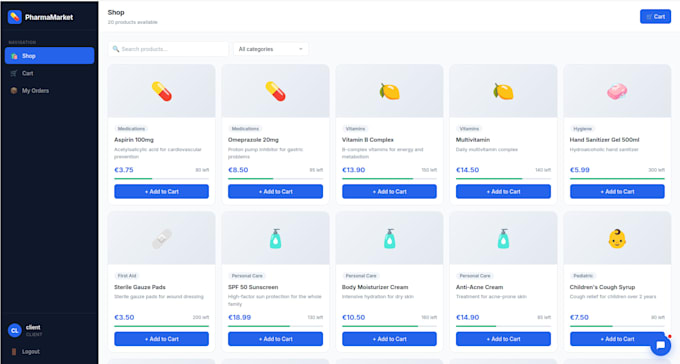Click the €10.50 price
Screen dimensions: 680x364
tap(353, 318)
